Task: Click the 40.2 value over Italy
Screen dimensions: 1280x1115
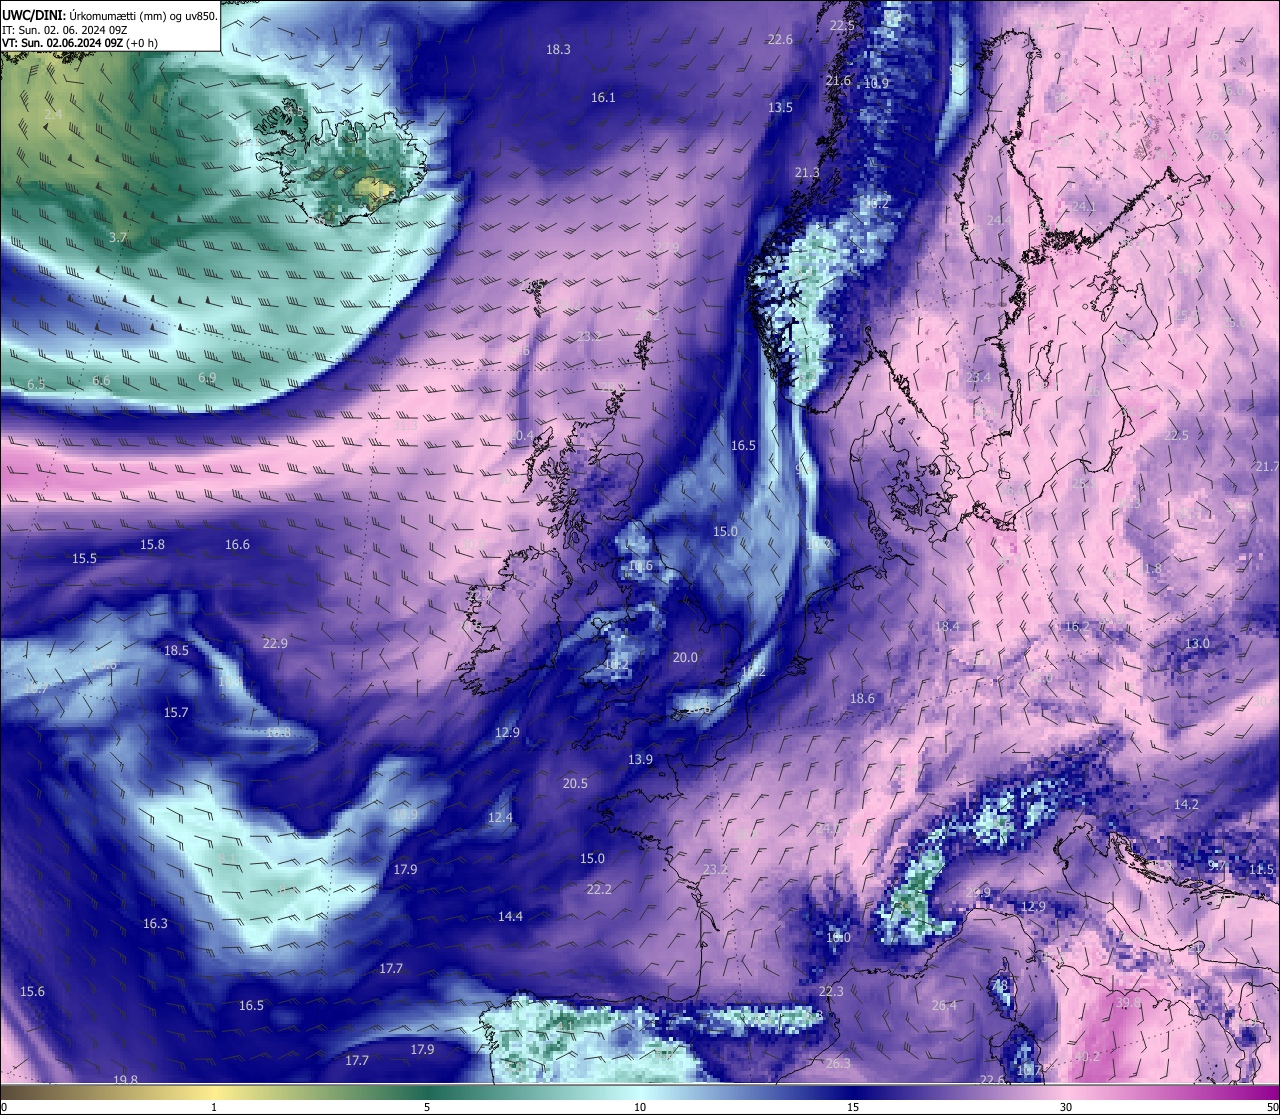Action: point(1087,1056)
